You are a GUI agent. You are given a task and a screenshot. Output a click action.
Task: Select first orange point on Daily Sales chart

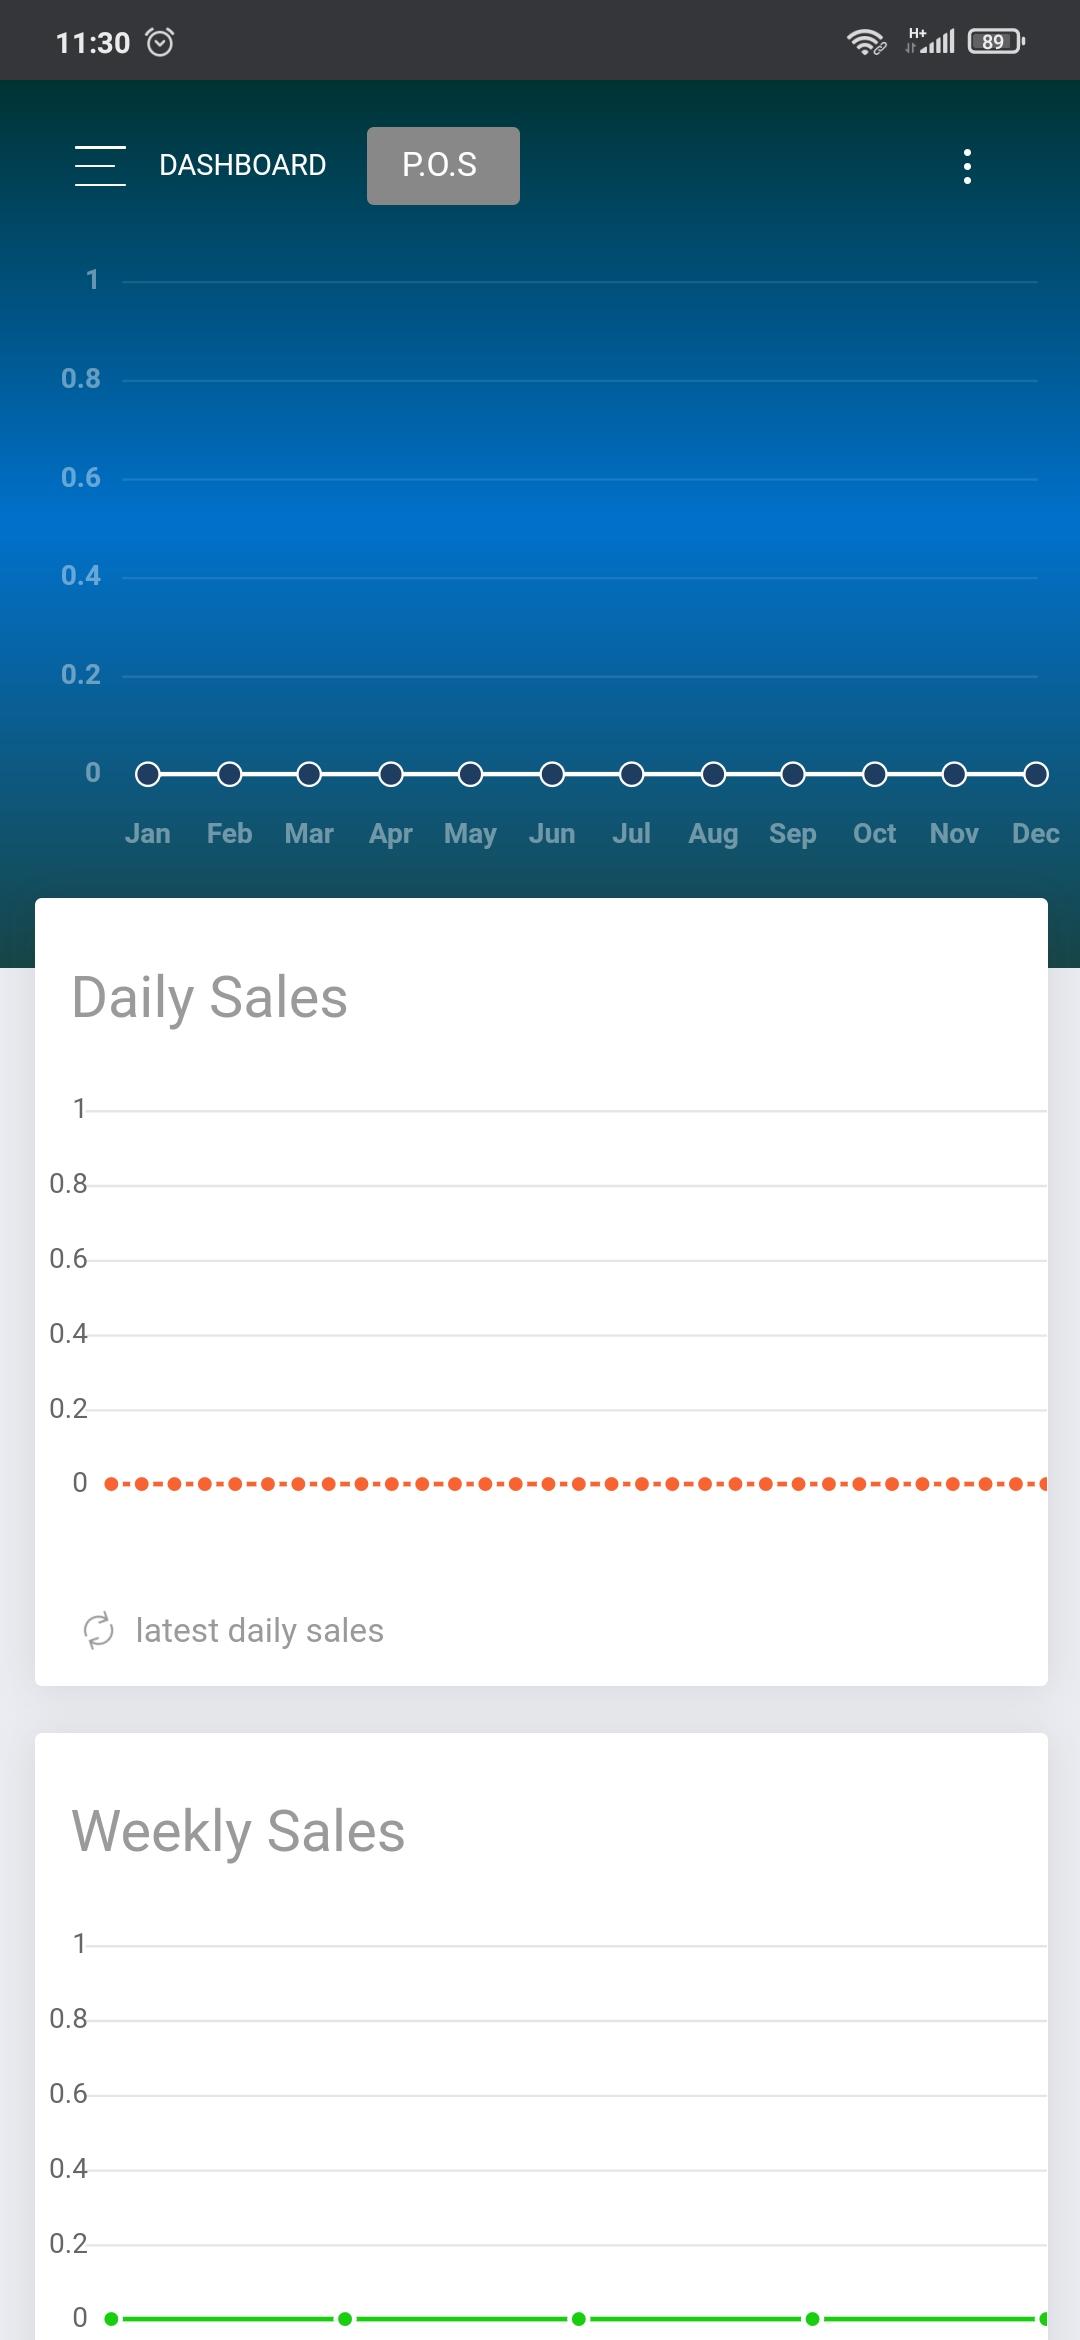[x=111, y=1484]
